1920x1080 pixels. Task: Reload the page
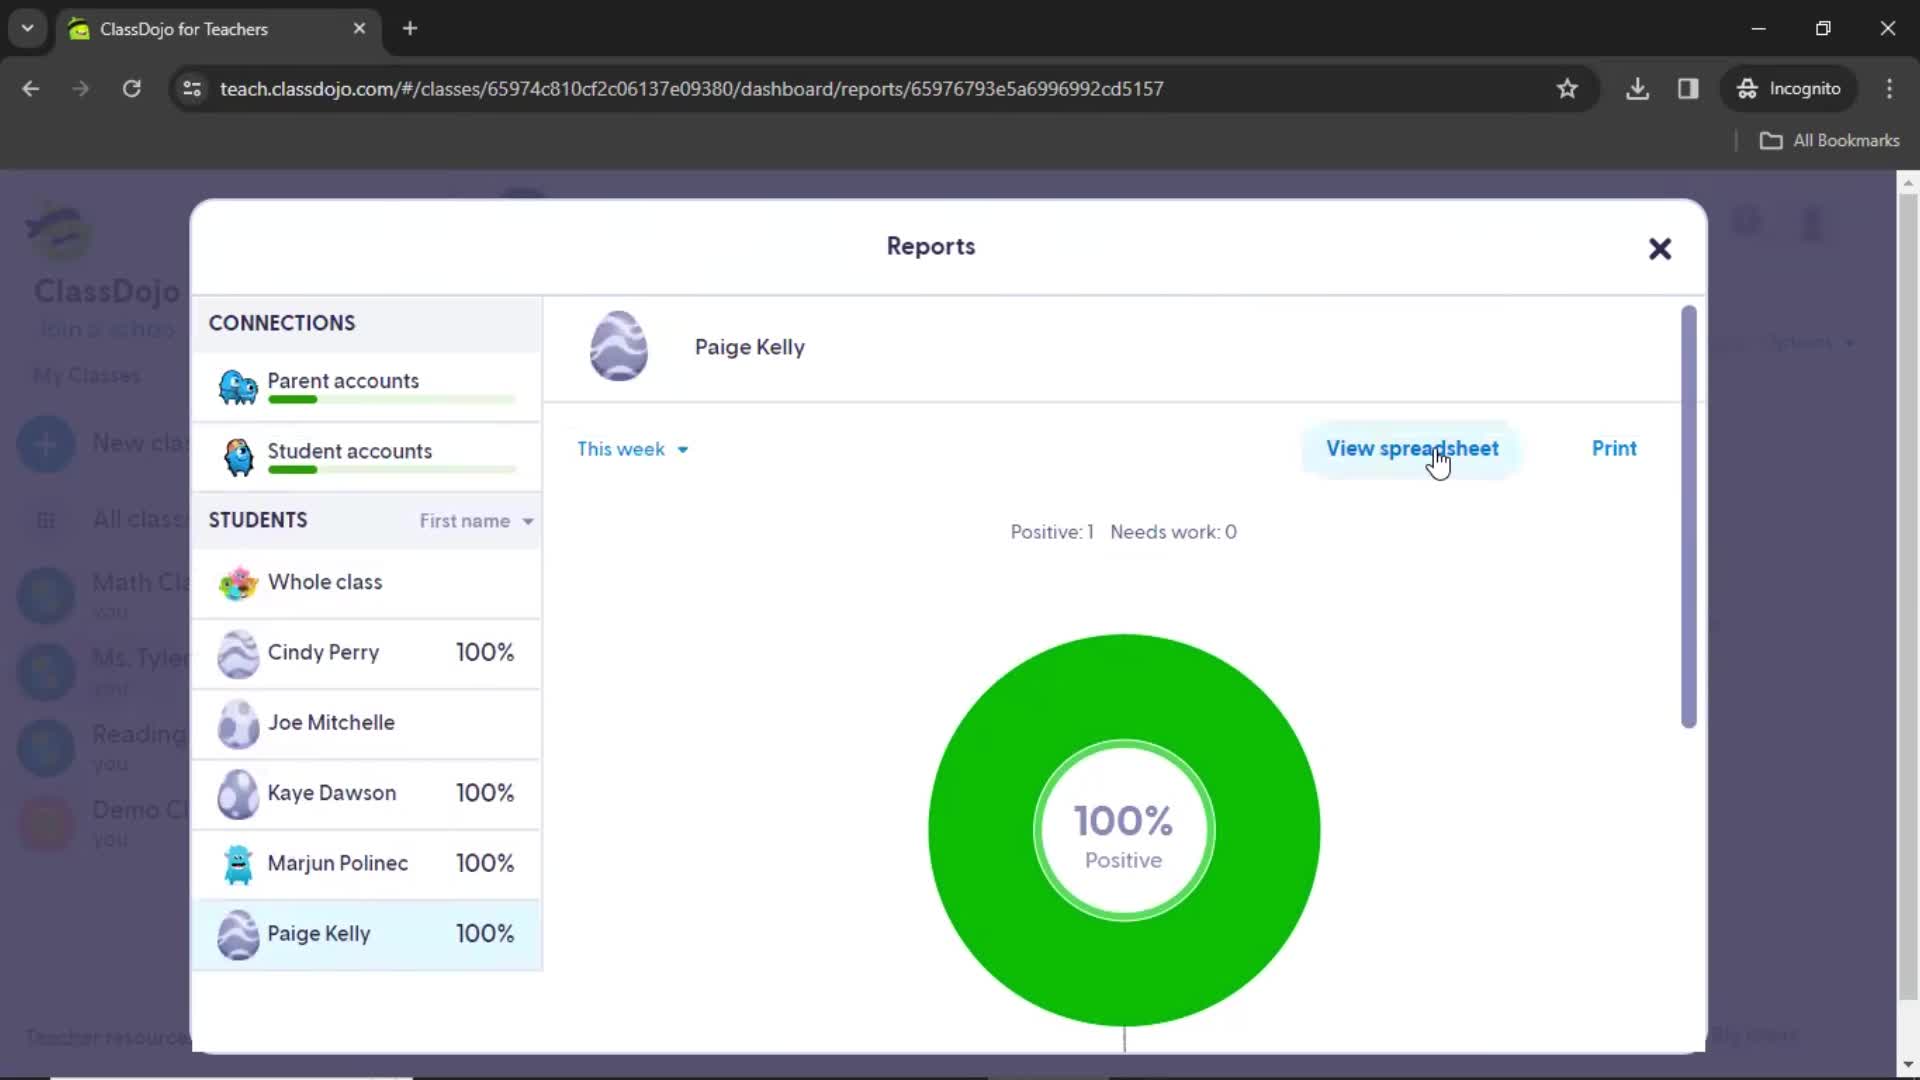(131, 89)
